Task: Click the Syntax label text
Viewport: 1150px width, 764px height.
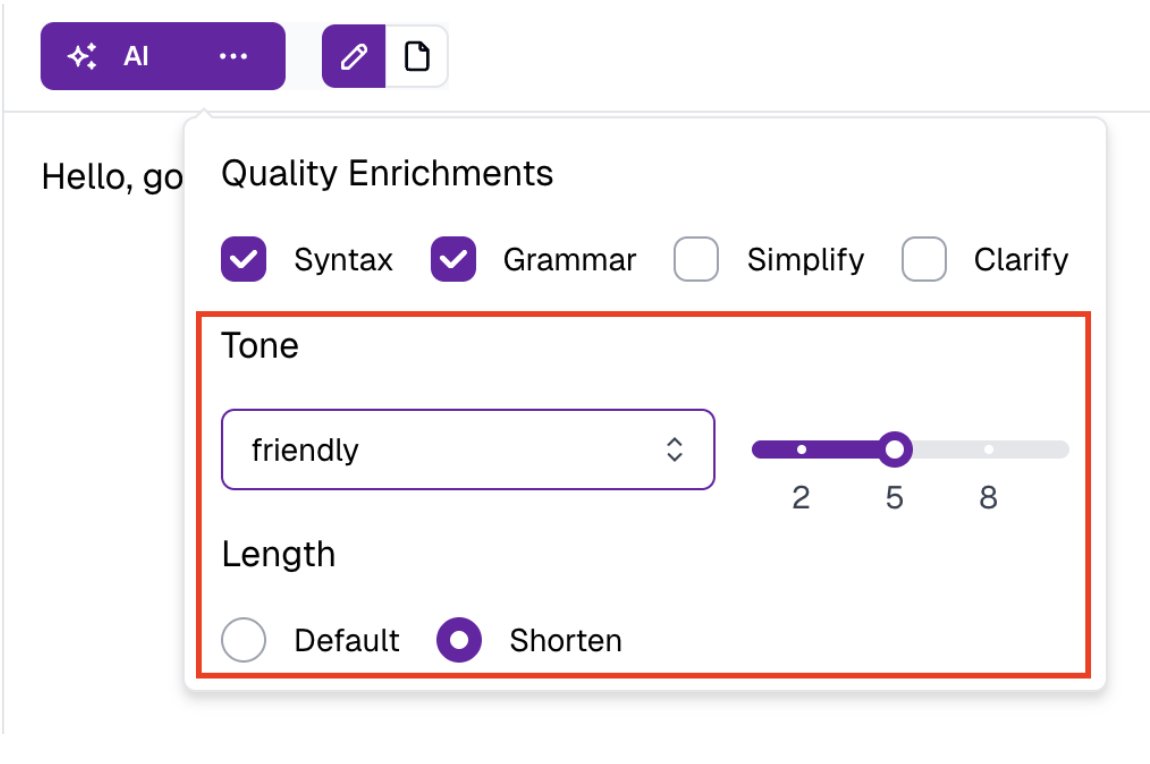Action: click(343, 260)
